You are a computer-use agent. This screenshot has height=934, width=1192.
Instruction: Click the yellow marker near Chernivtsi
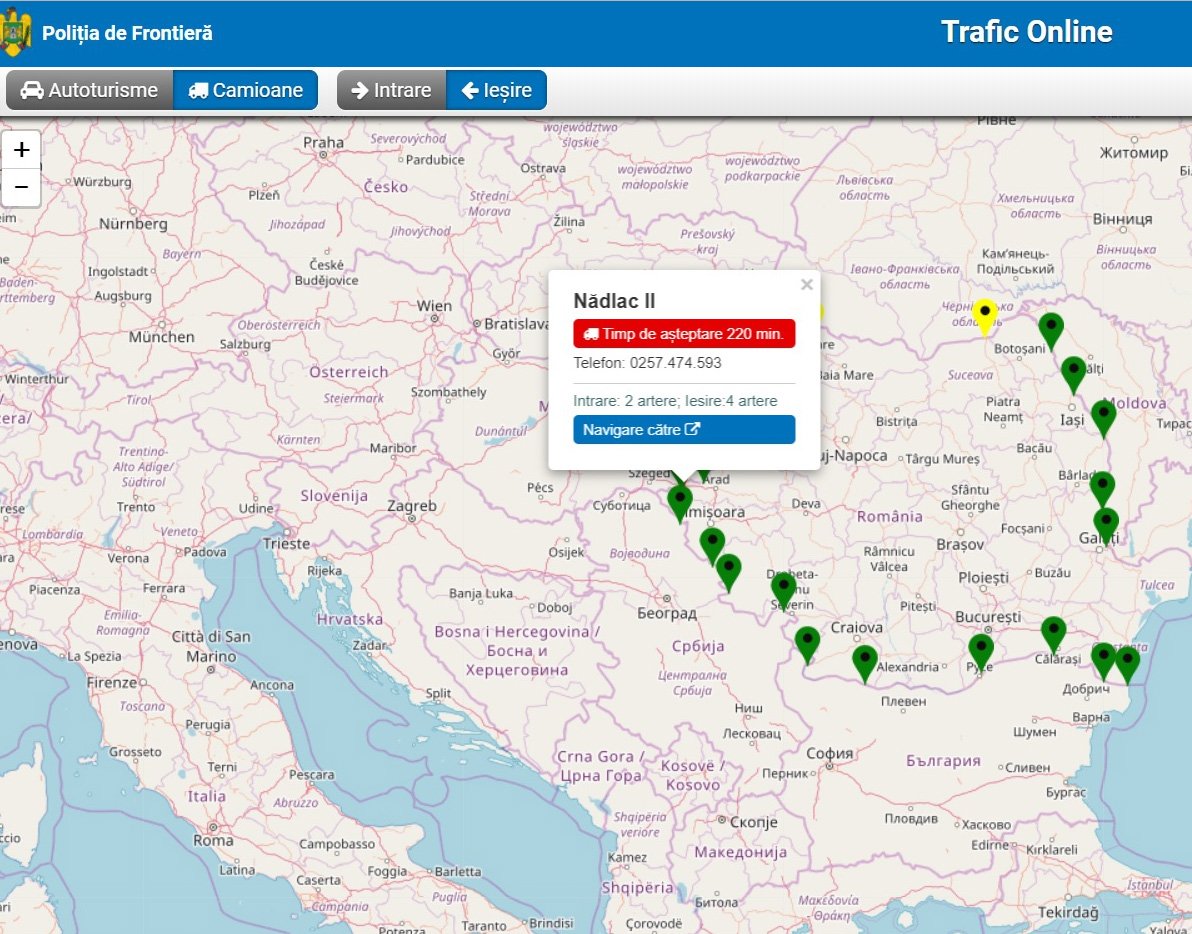[x=986, y=316]
